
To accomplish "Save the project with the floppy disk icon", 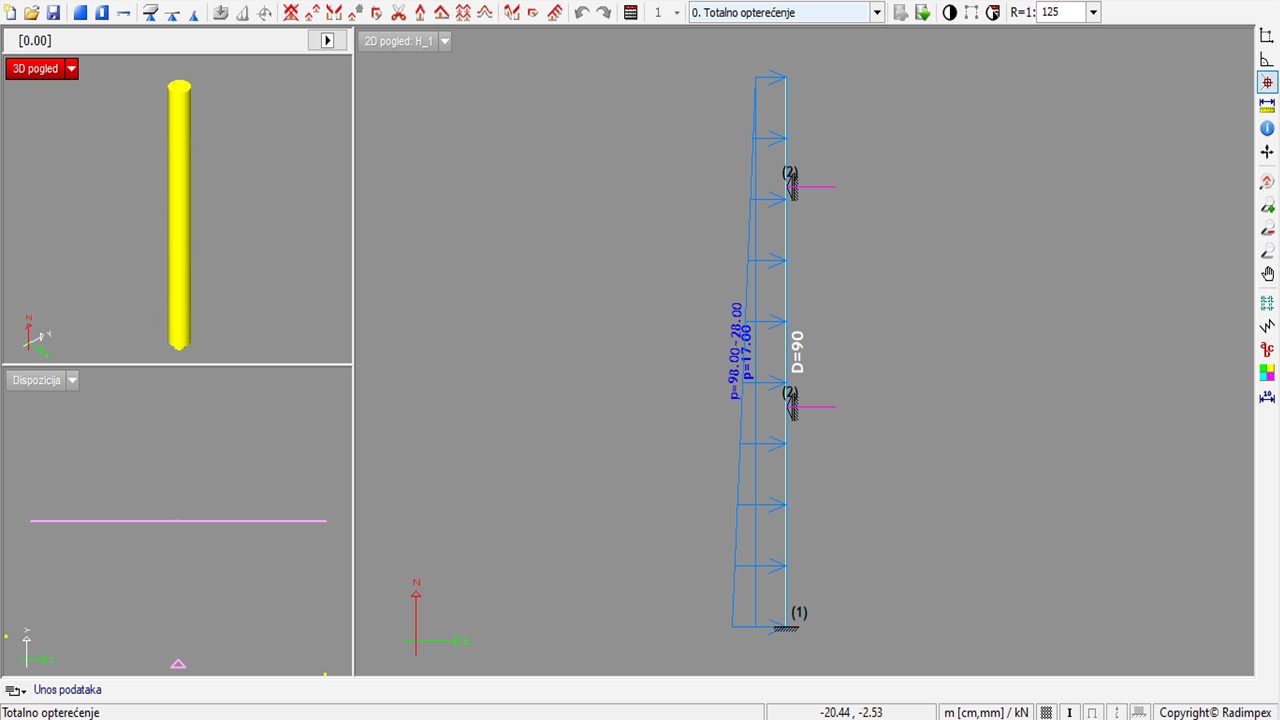I will coord(53,13).
